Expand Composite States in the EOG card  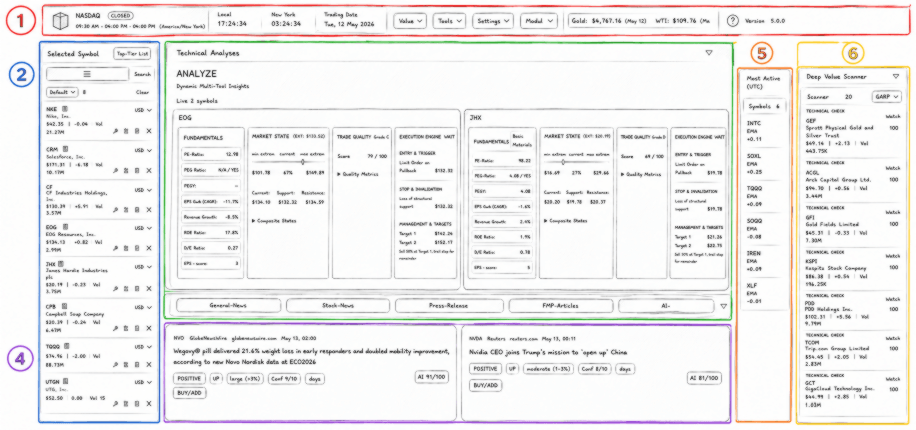[273, 220]
